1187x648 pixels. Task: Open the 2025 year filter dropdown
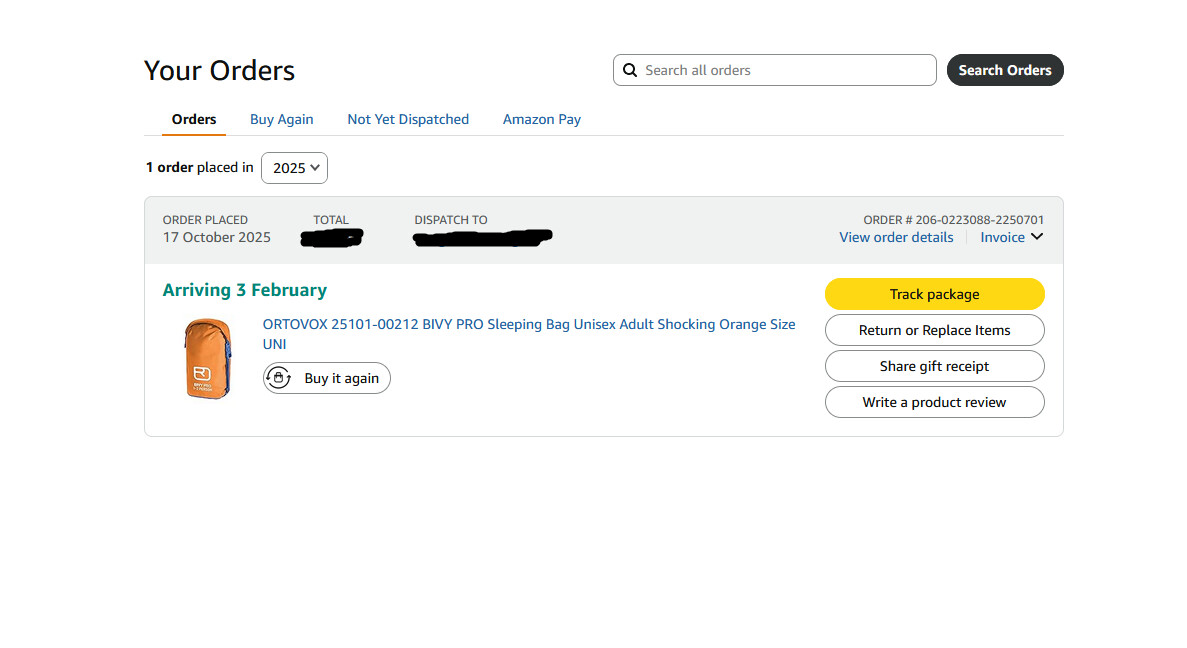(x=294, y=168)
